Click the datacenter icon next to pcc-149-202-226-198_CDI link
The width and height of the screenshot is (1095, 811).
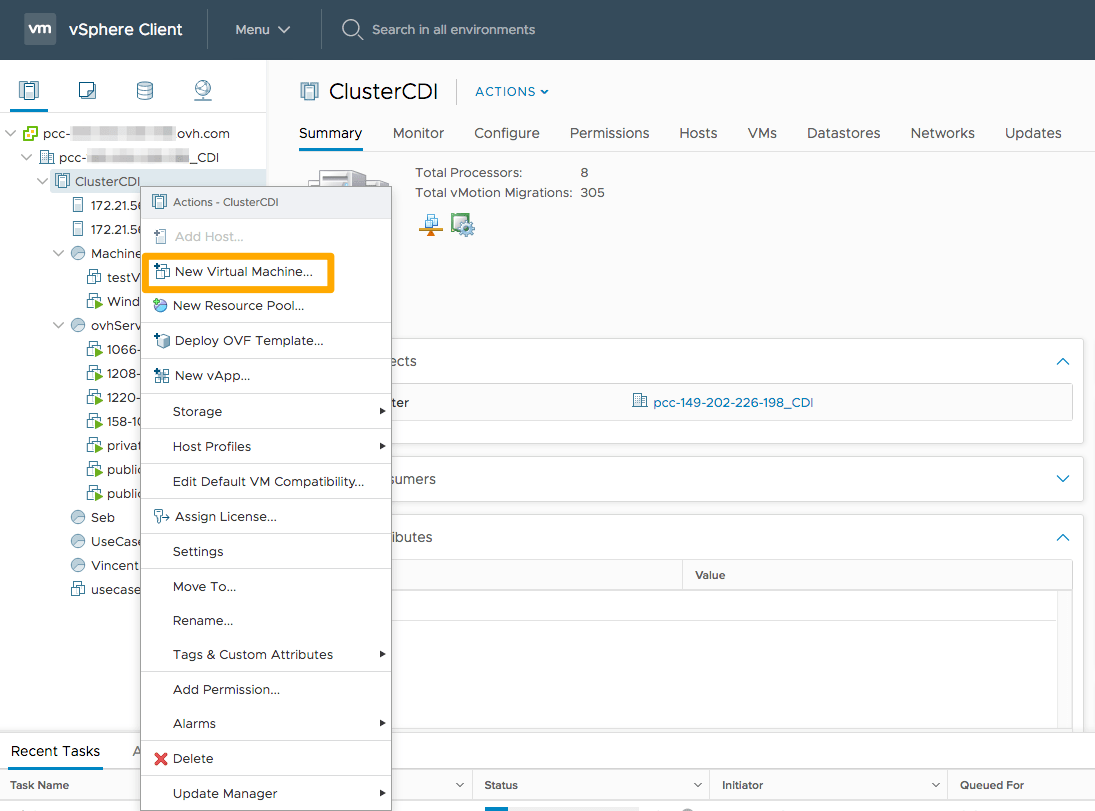pyautogui.click(x=640, y=400)
